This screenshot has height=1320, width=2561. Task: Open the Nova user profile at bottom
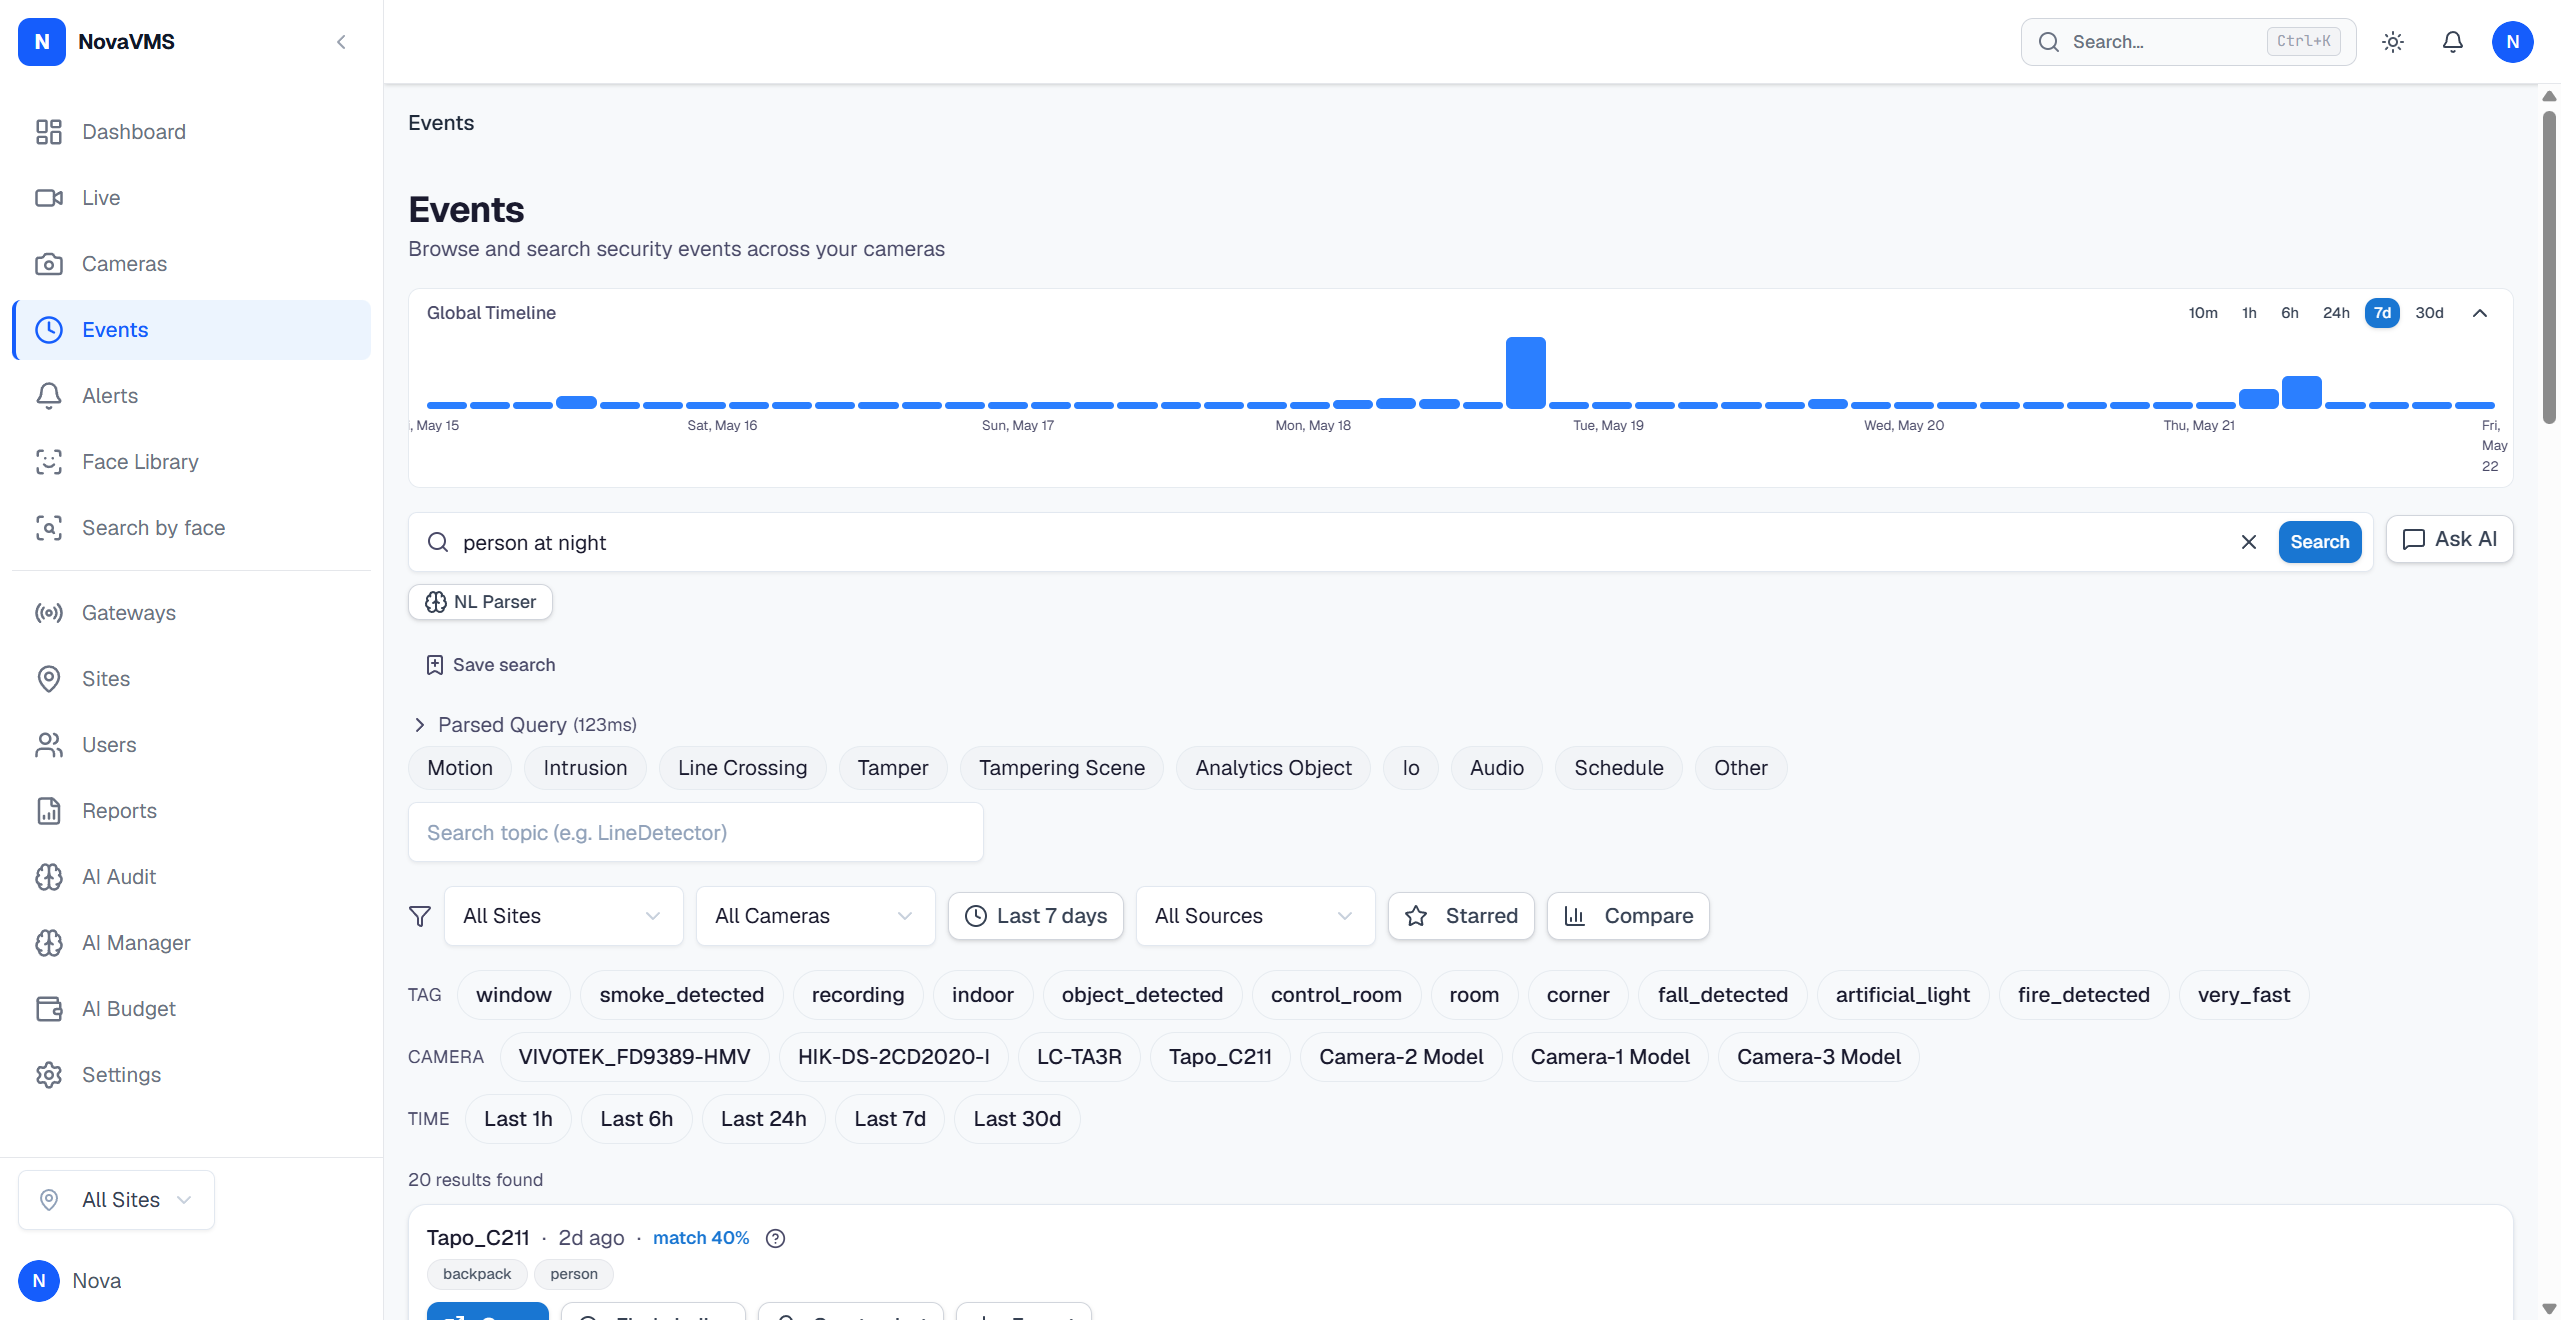(x=70, y=1281)
